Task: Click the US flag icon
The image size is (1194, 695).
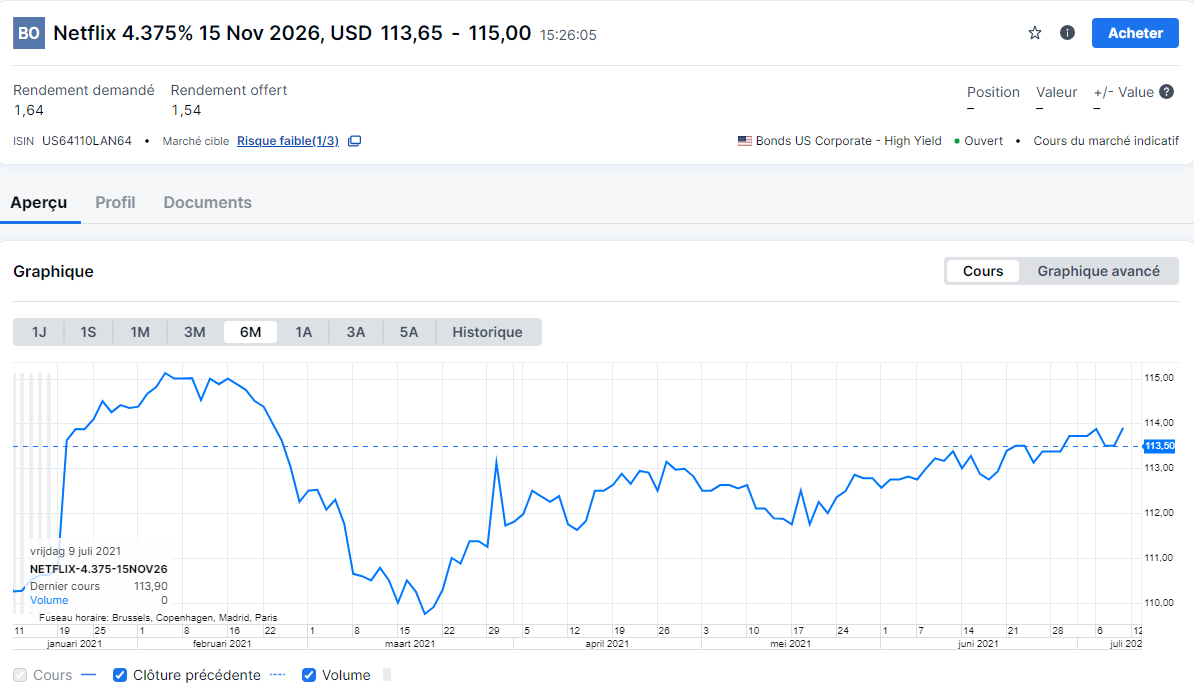Action: click(x=745, y=141)
